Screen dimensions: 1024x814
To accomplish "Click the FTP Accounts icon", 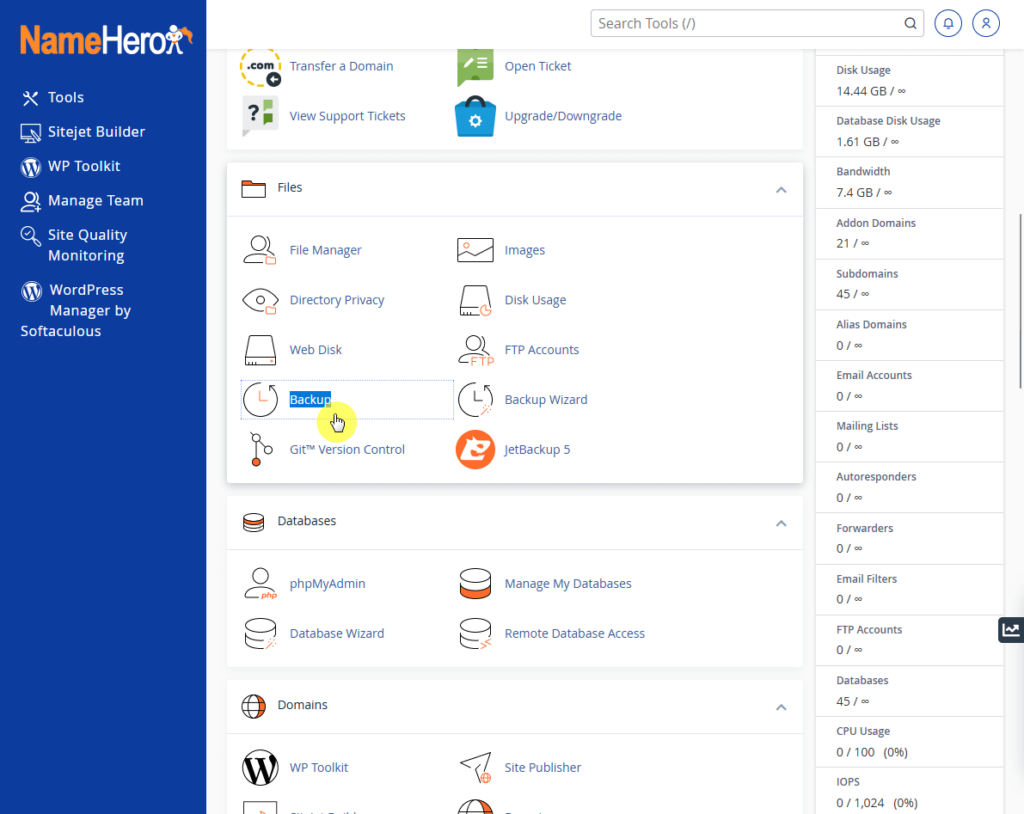I will coord(475,350).
